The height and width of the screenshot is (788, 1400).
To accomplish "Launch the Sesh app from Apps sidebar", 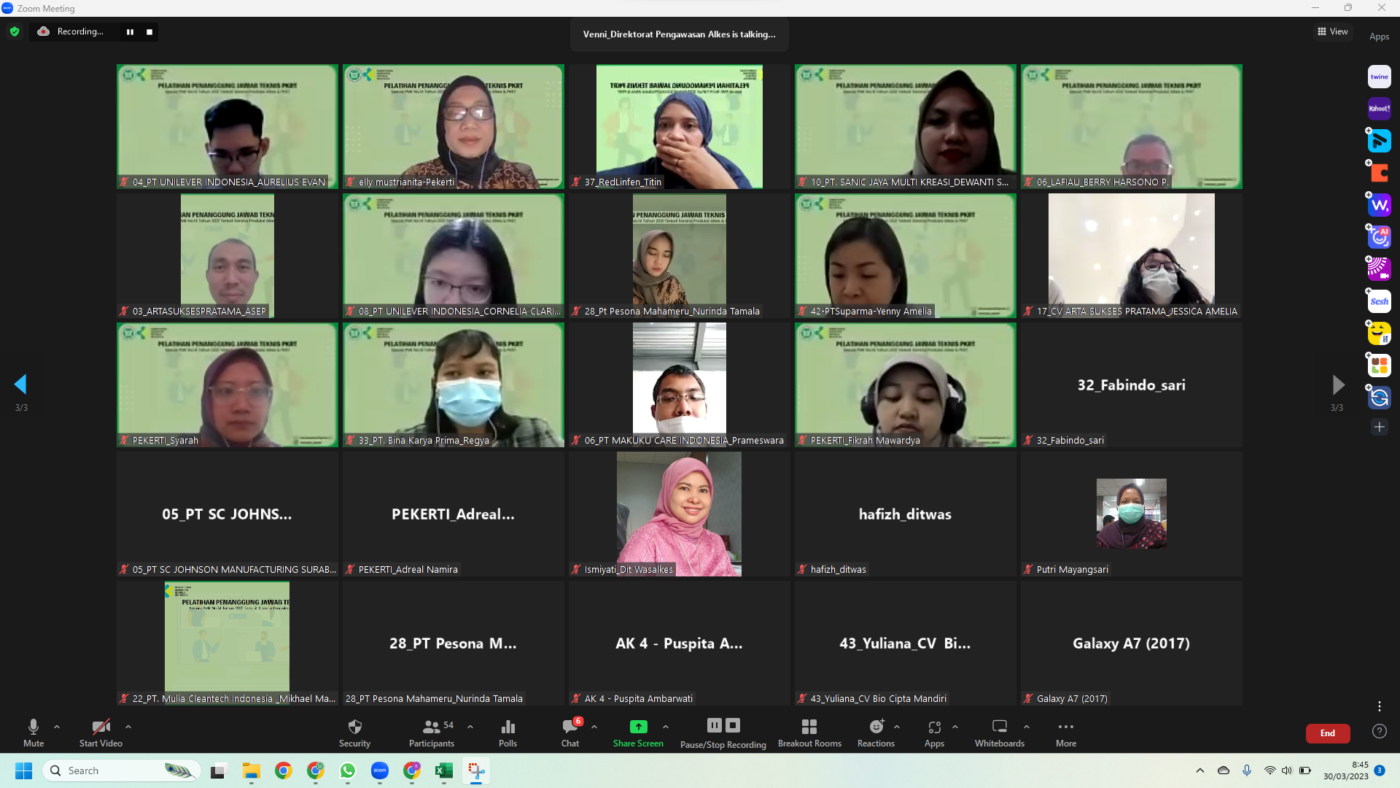I will (x=1379, y=301).
